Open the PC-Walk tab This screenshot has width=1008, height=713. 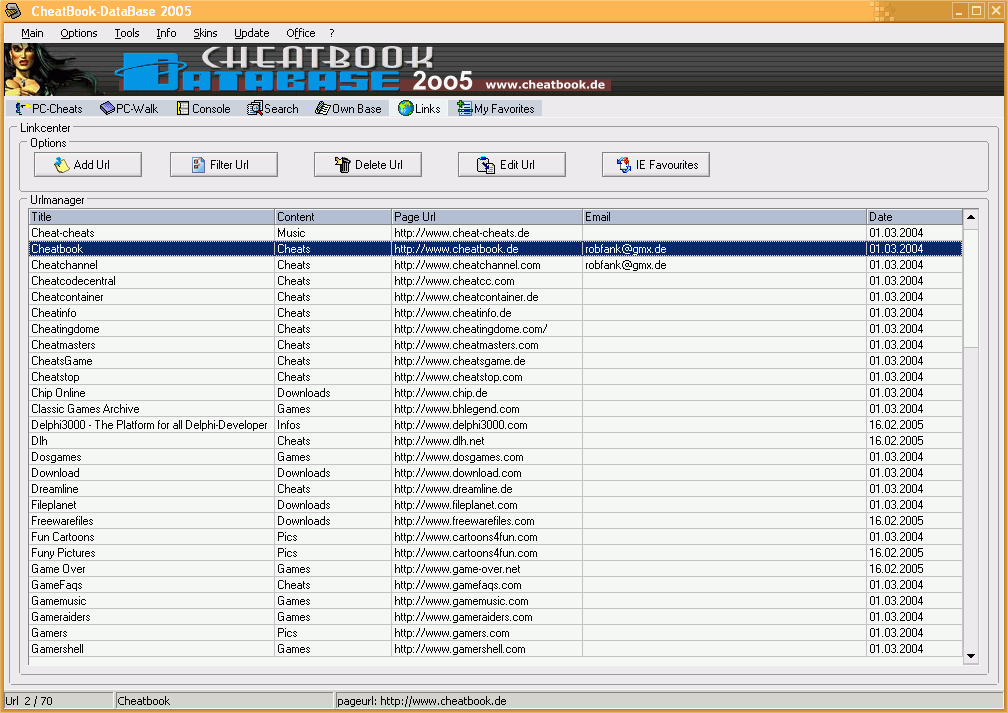click(129, 109)
